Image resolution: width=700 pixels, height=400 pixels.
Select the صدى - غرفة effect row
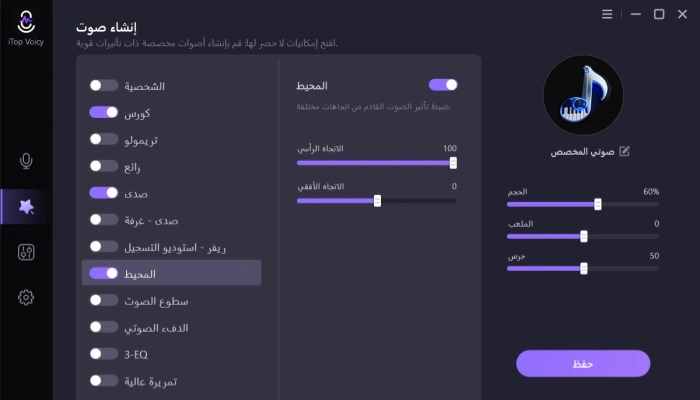(x=170, y=220)
